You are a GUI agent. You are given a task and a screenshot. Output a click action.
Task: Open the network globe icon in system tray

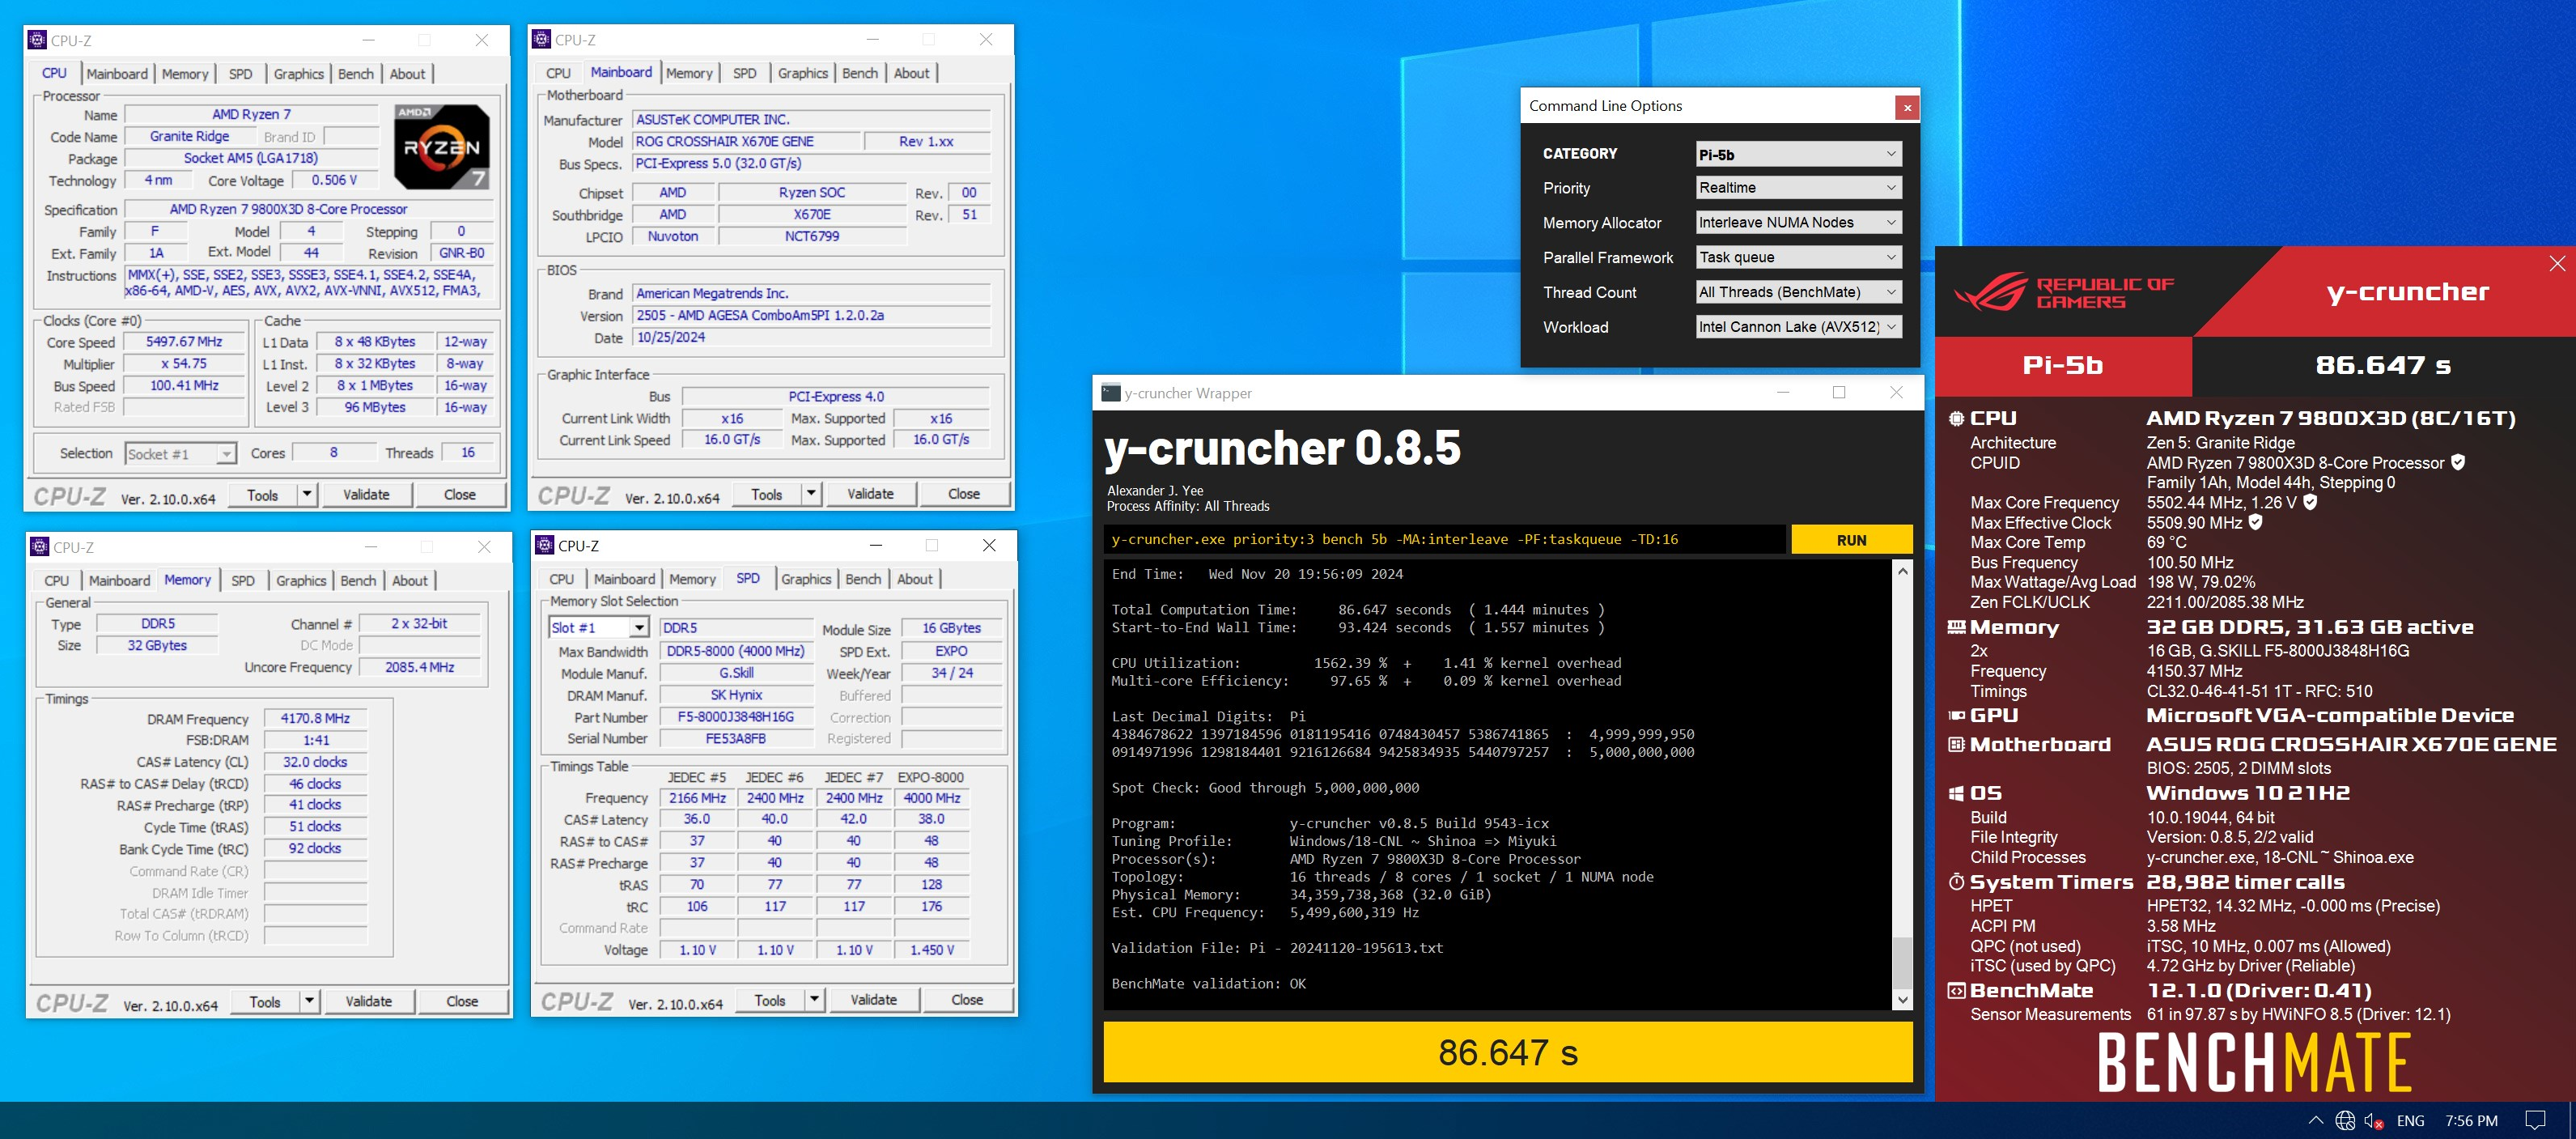2345,1120
